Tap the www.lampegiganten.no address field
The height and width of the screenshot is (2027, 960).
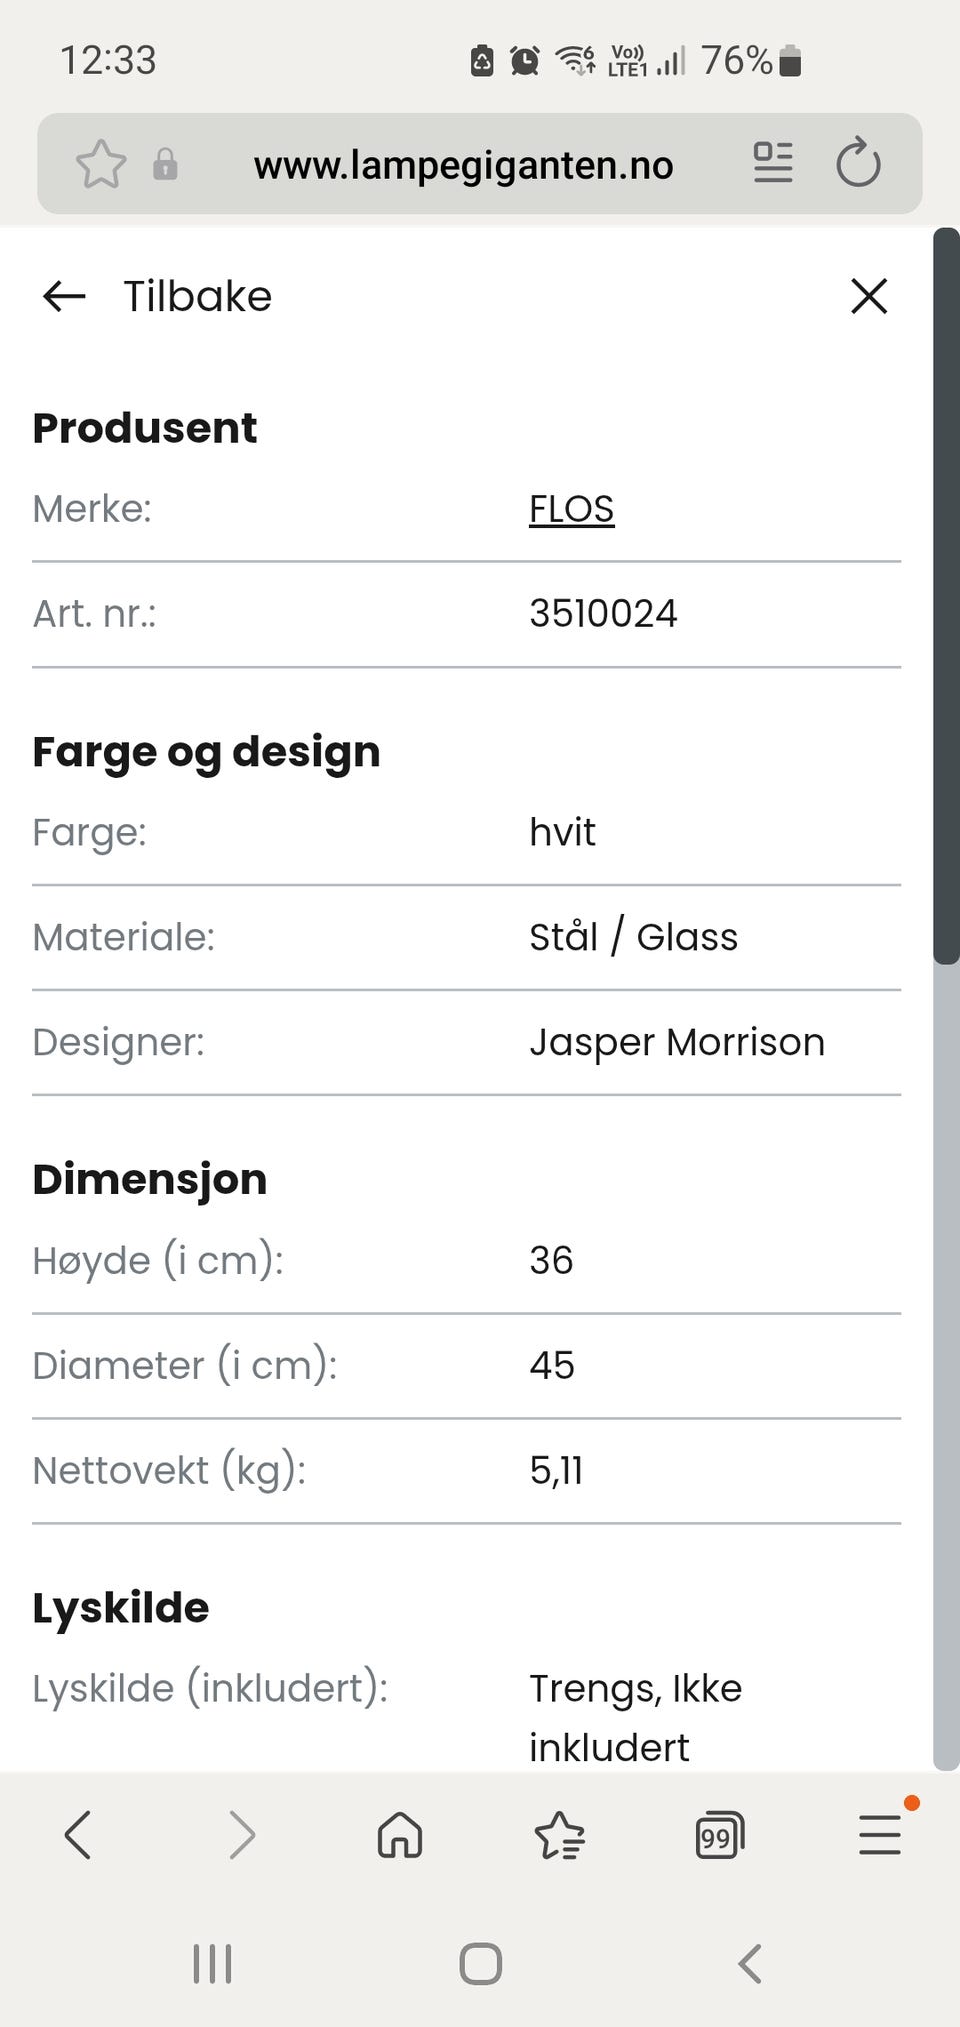coord(463,165)
